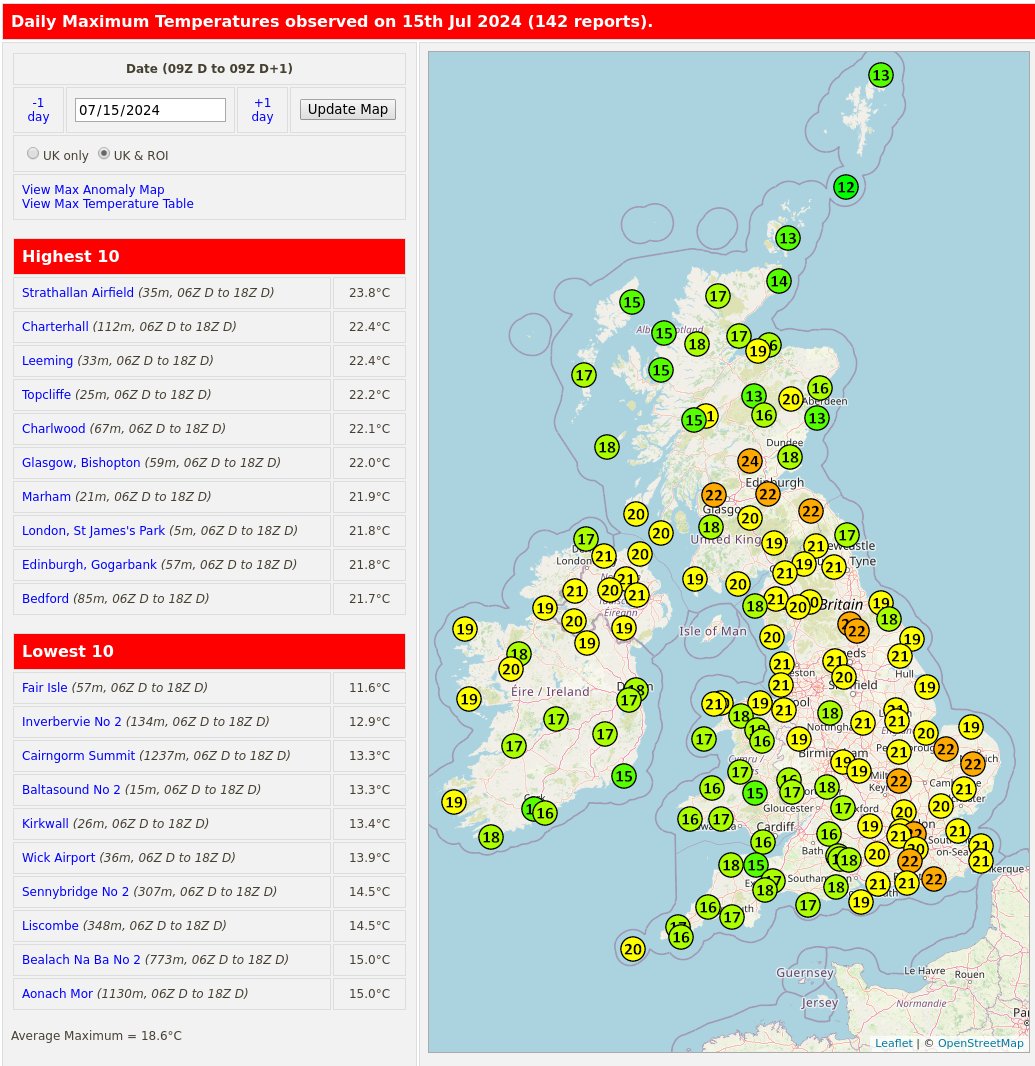This screenshot has width=1035, height=1066.
Task: Open View Max Temperature Table link
Action: [107, 203]
